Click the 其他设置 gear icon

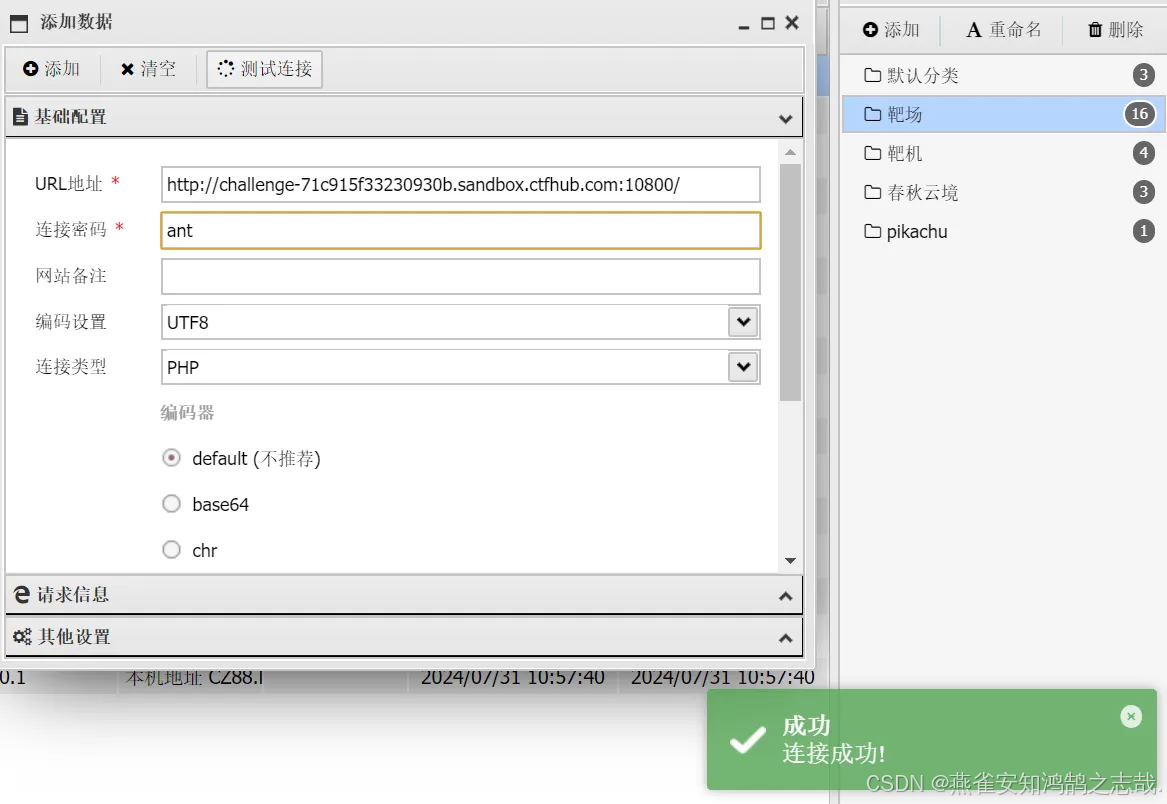click(x=20, y=637)
